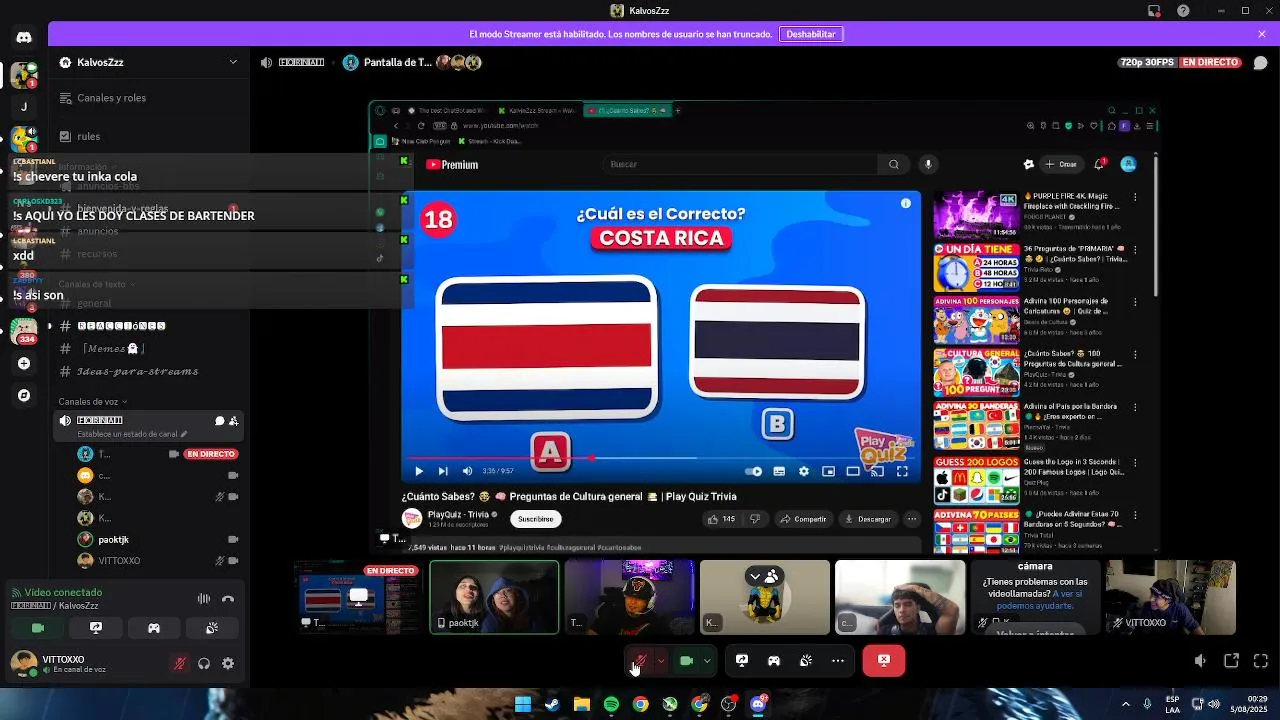Viewport: 1280px width, 720px height.
Task: Seek on the YouTube video progress bar
Action: 660,458
